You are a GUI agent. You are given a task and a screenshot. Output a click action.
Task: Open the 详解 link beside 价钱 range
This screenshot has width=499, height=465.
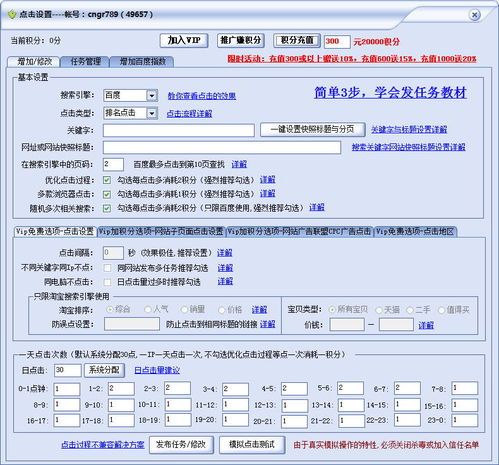tap(426, 325)
